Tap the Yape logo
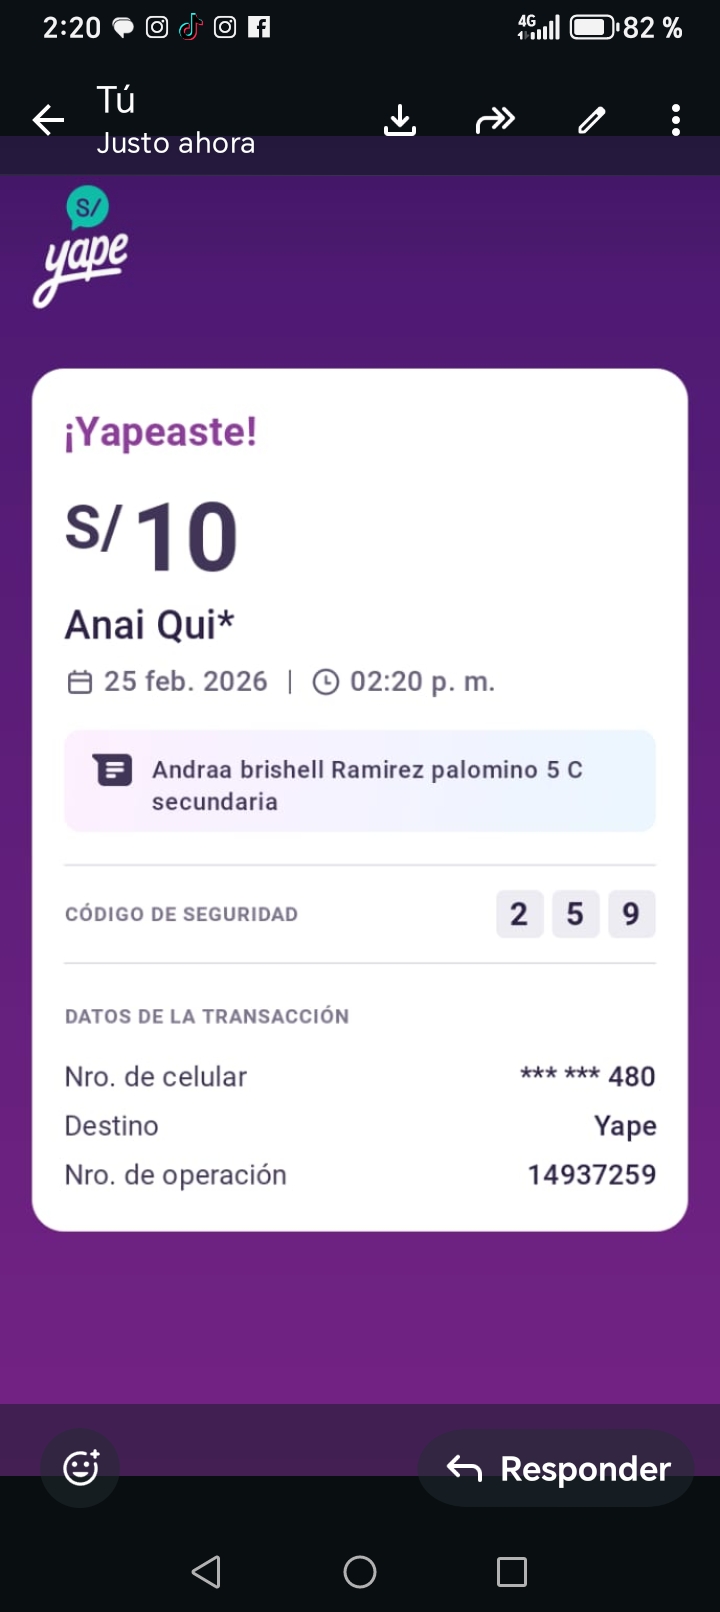 coord(82,248)
